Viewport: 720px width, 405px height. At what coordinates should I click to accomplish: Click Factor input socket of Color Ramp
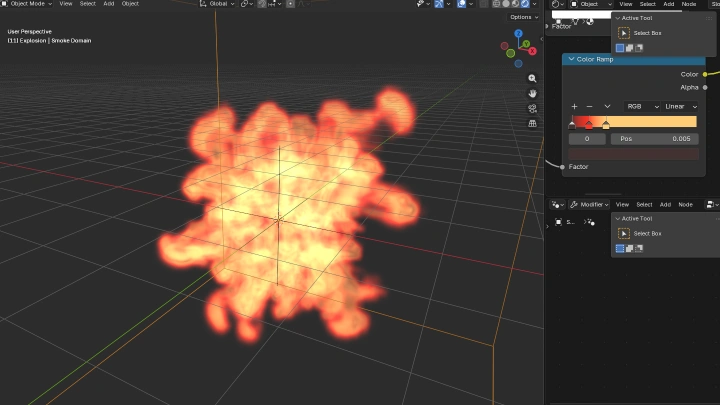562,167
